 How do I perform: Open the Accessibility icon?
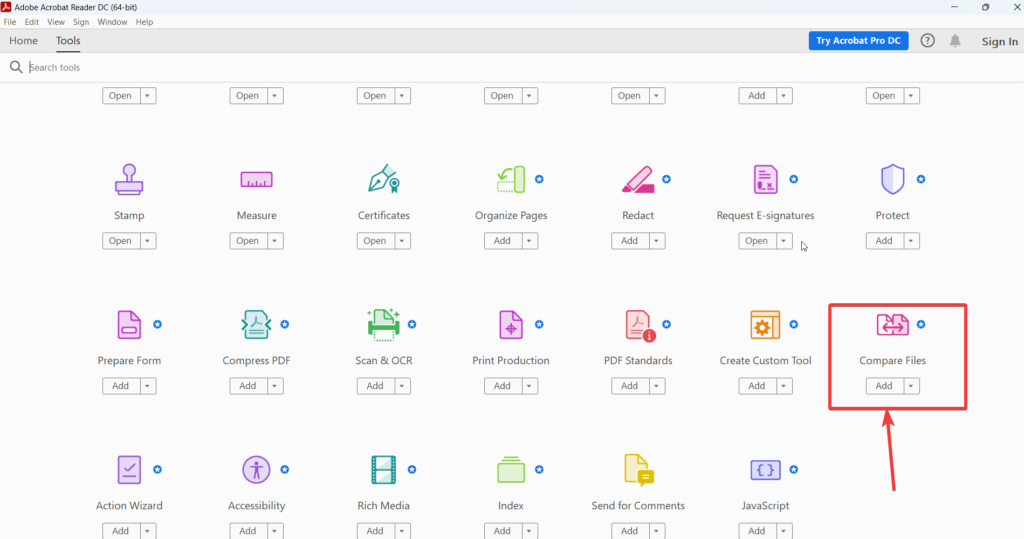256,470
